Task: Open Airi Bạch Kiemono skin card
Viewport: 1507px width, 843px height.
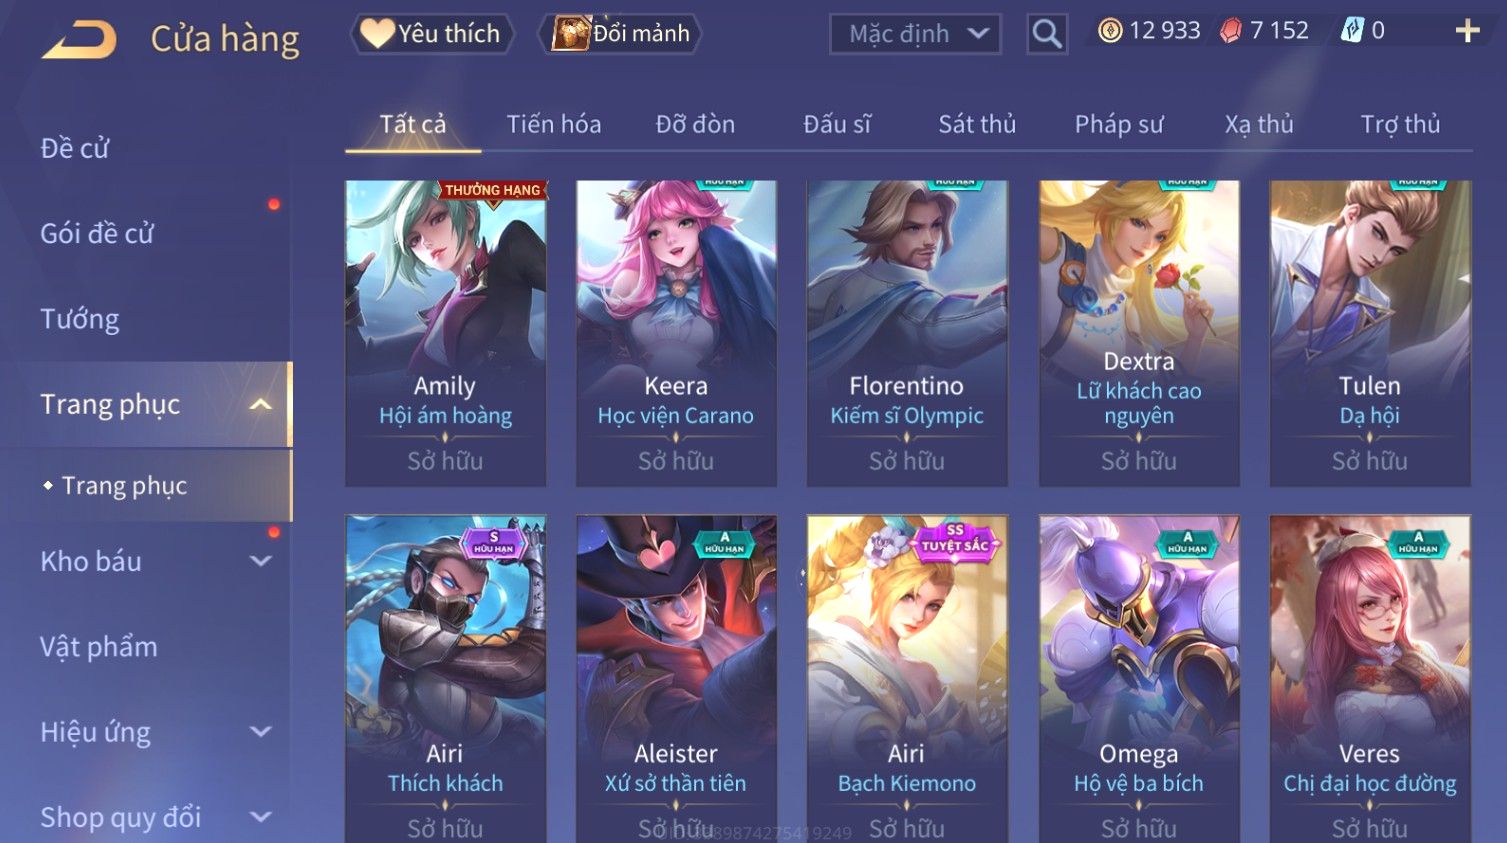Action: [907, 679]
